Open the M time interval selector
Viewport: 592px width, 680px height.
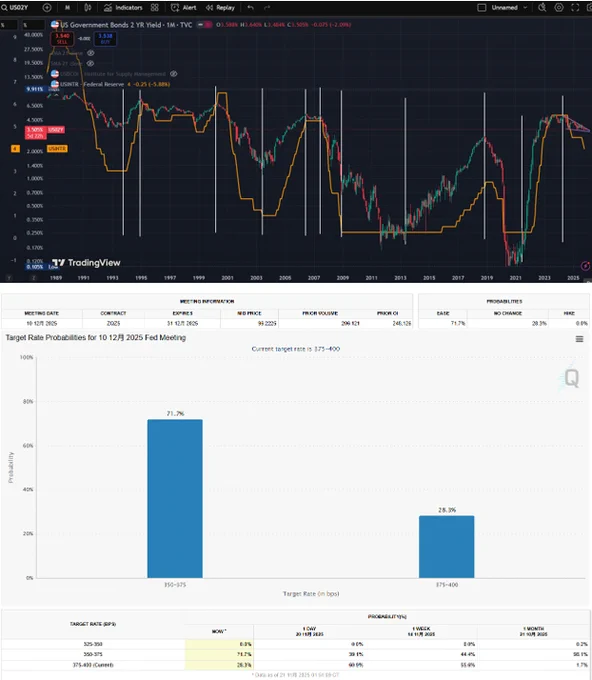click(67, 7)
